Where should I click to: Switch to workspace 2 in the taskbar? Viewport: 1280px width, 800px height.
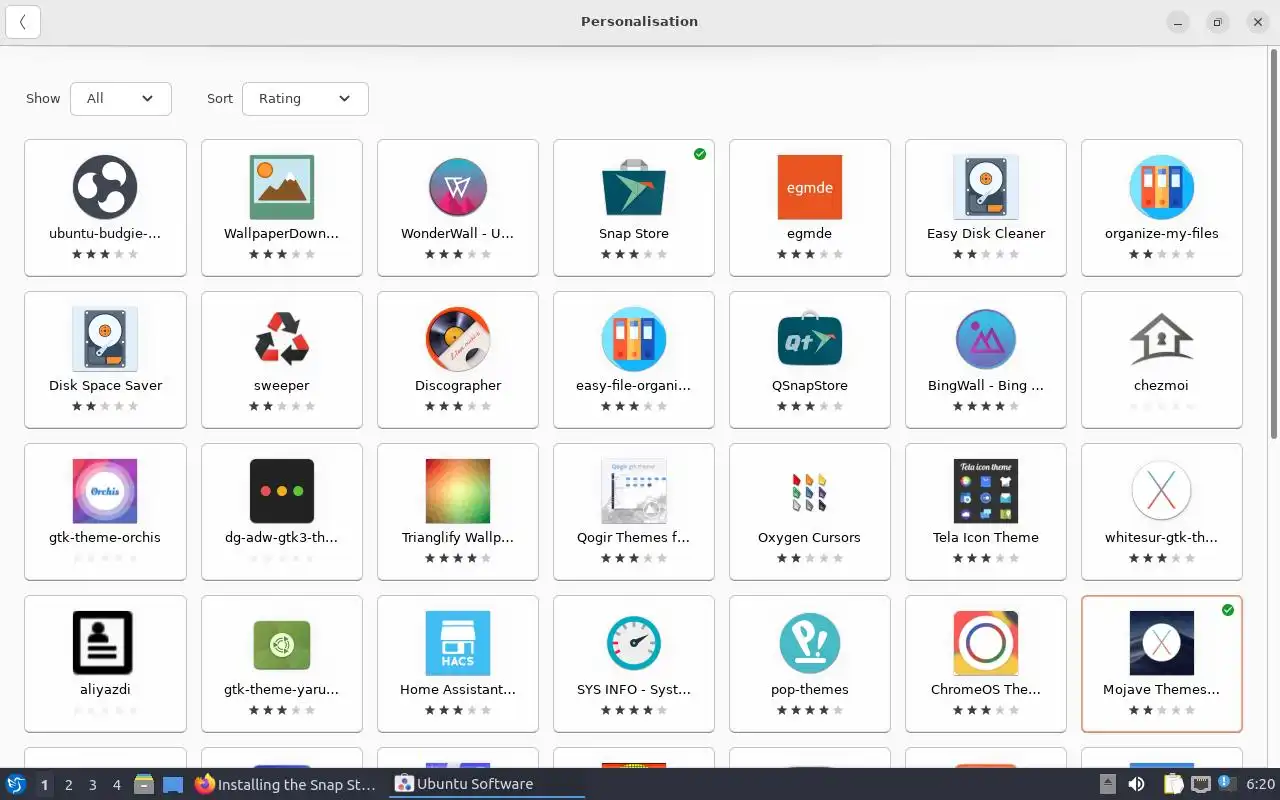[69, 785]
